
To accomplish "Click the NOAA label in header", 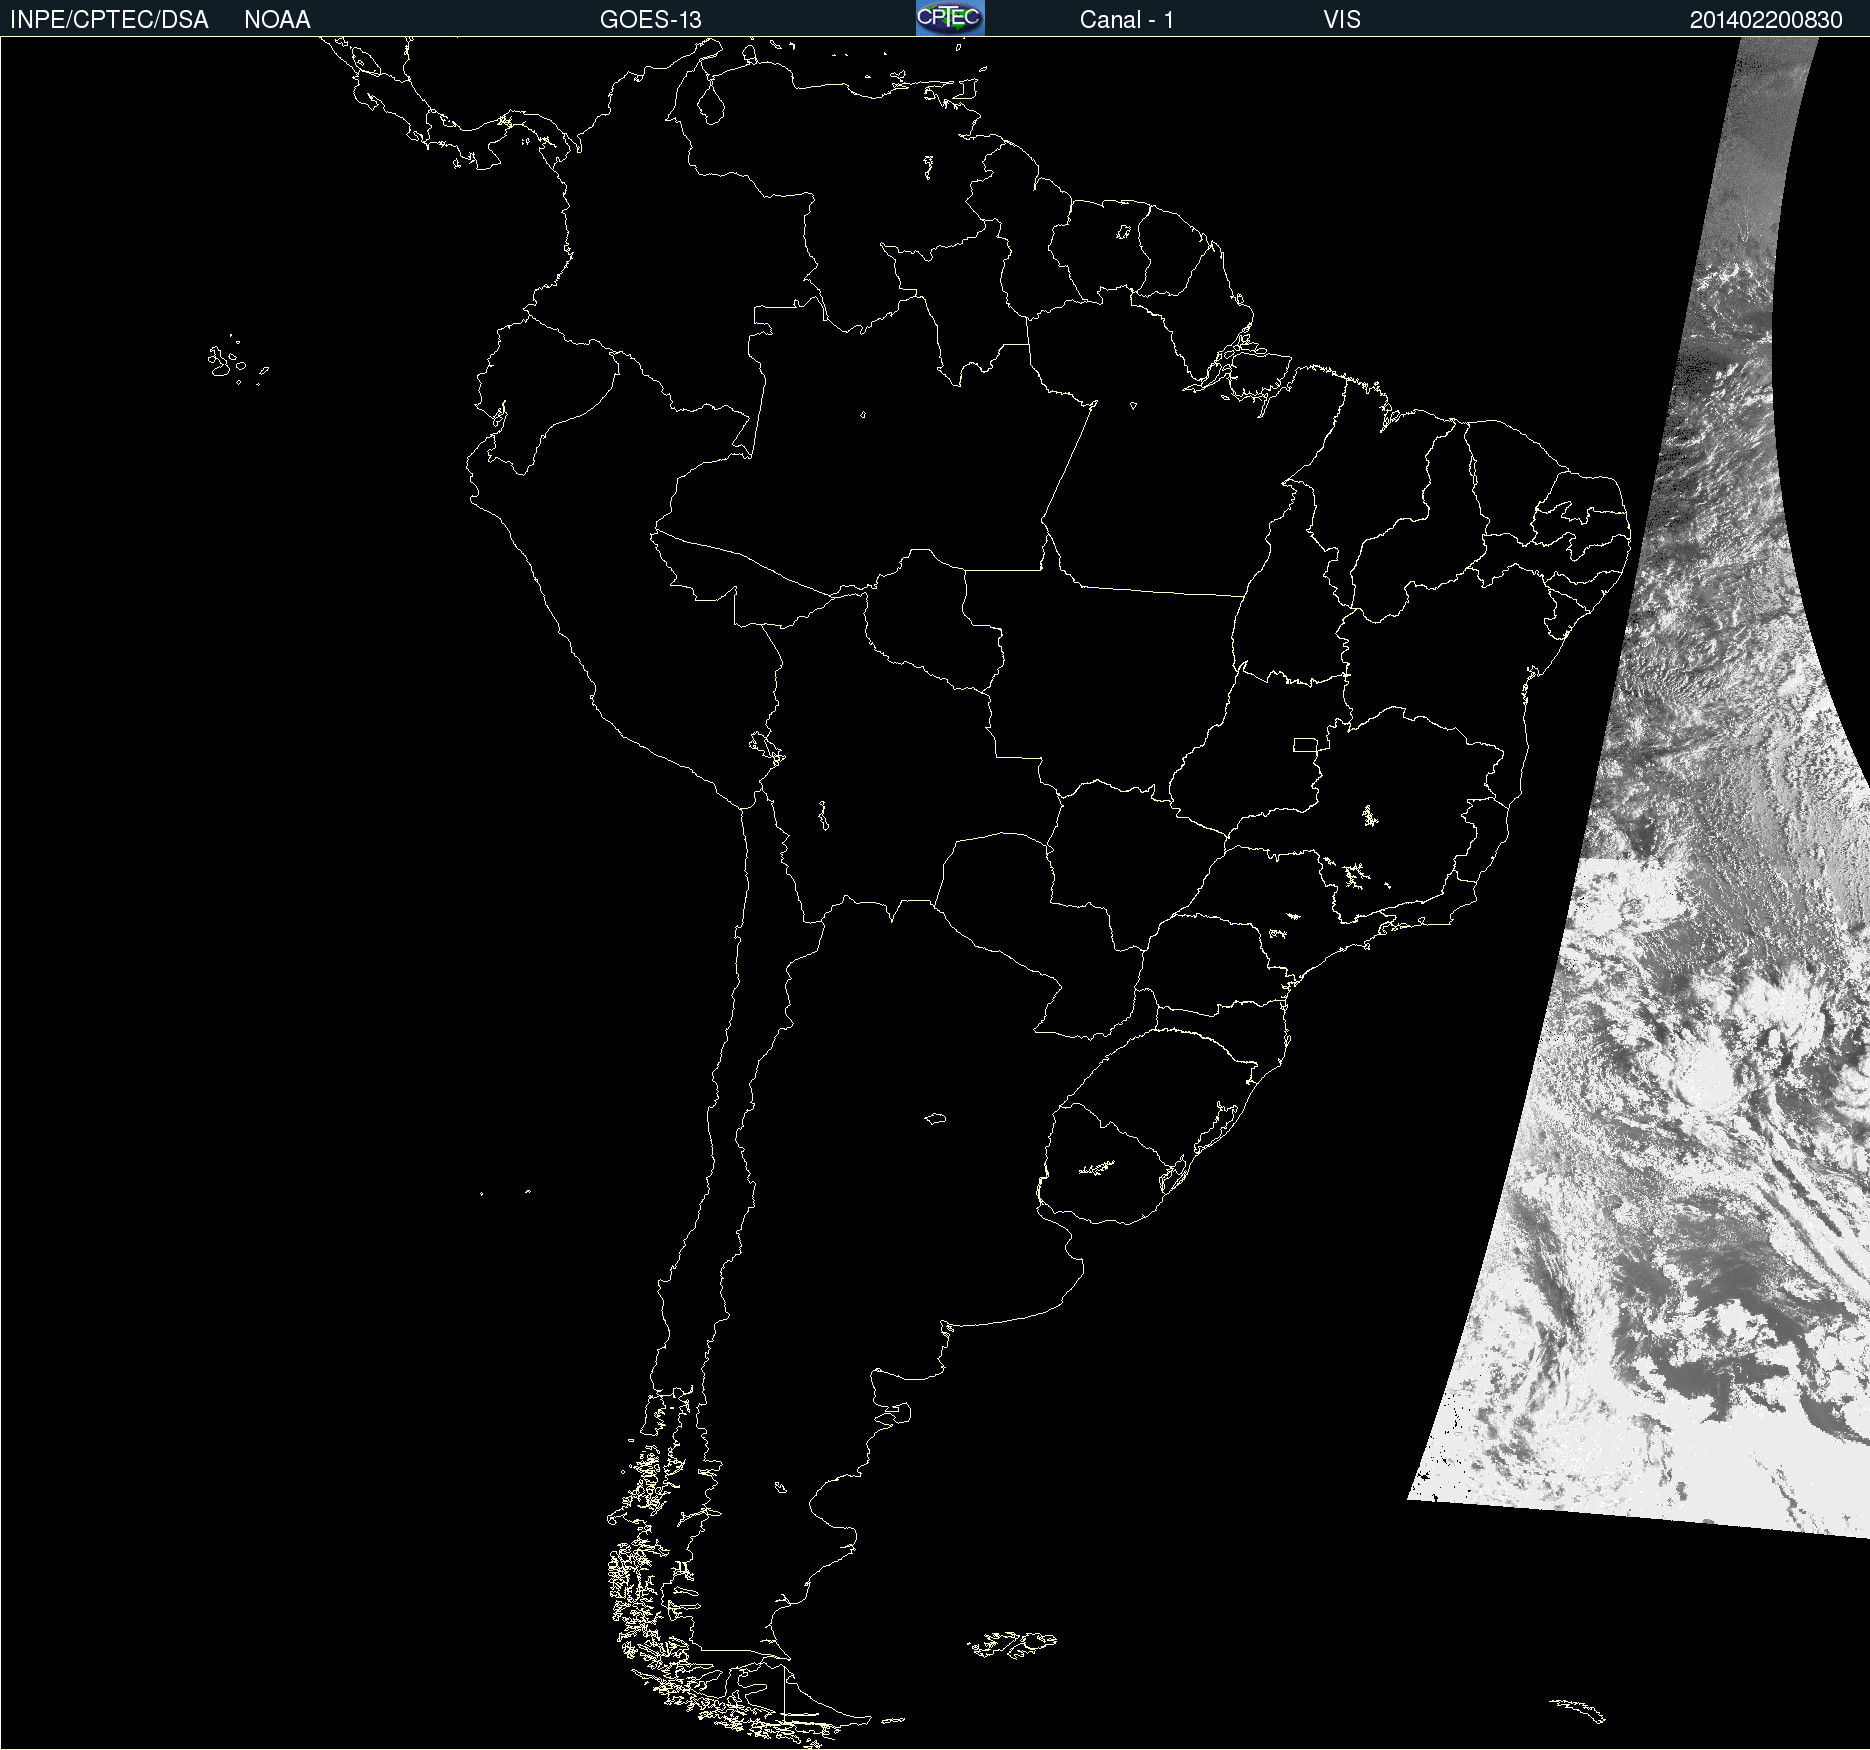I will [x=277, y=20].
